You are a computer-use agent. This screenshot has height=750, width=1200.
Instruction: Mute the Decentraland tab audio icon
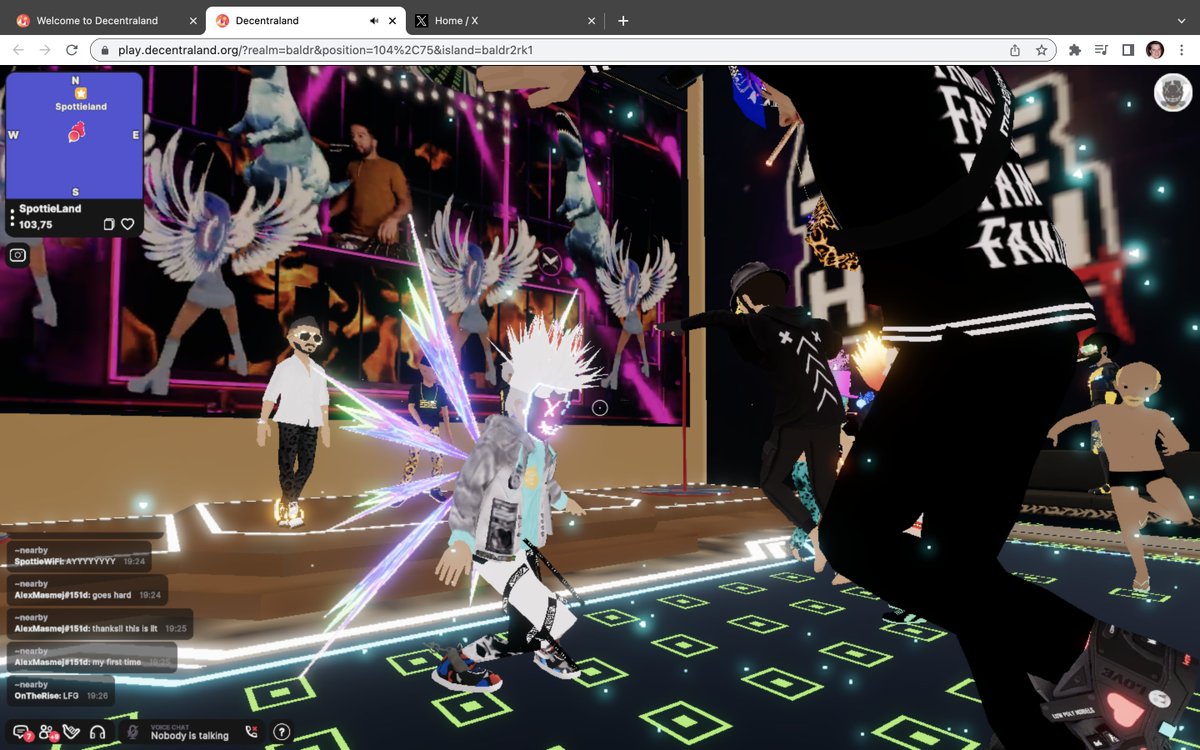[x=374, y=20]
